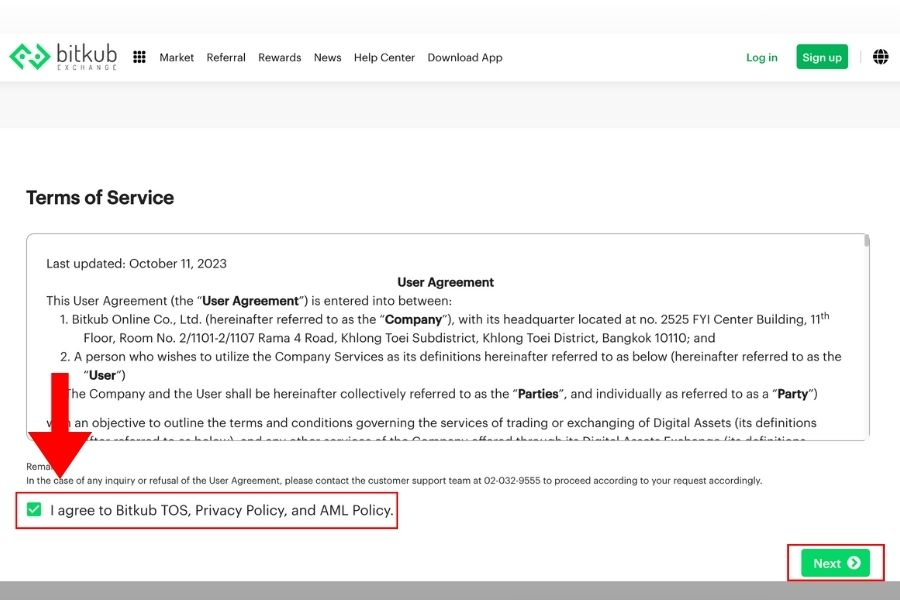
Task: Click the 'Last updated: October 11, 2023' text
Action: [137, 264]
